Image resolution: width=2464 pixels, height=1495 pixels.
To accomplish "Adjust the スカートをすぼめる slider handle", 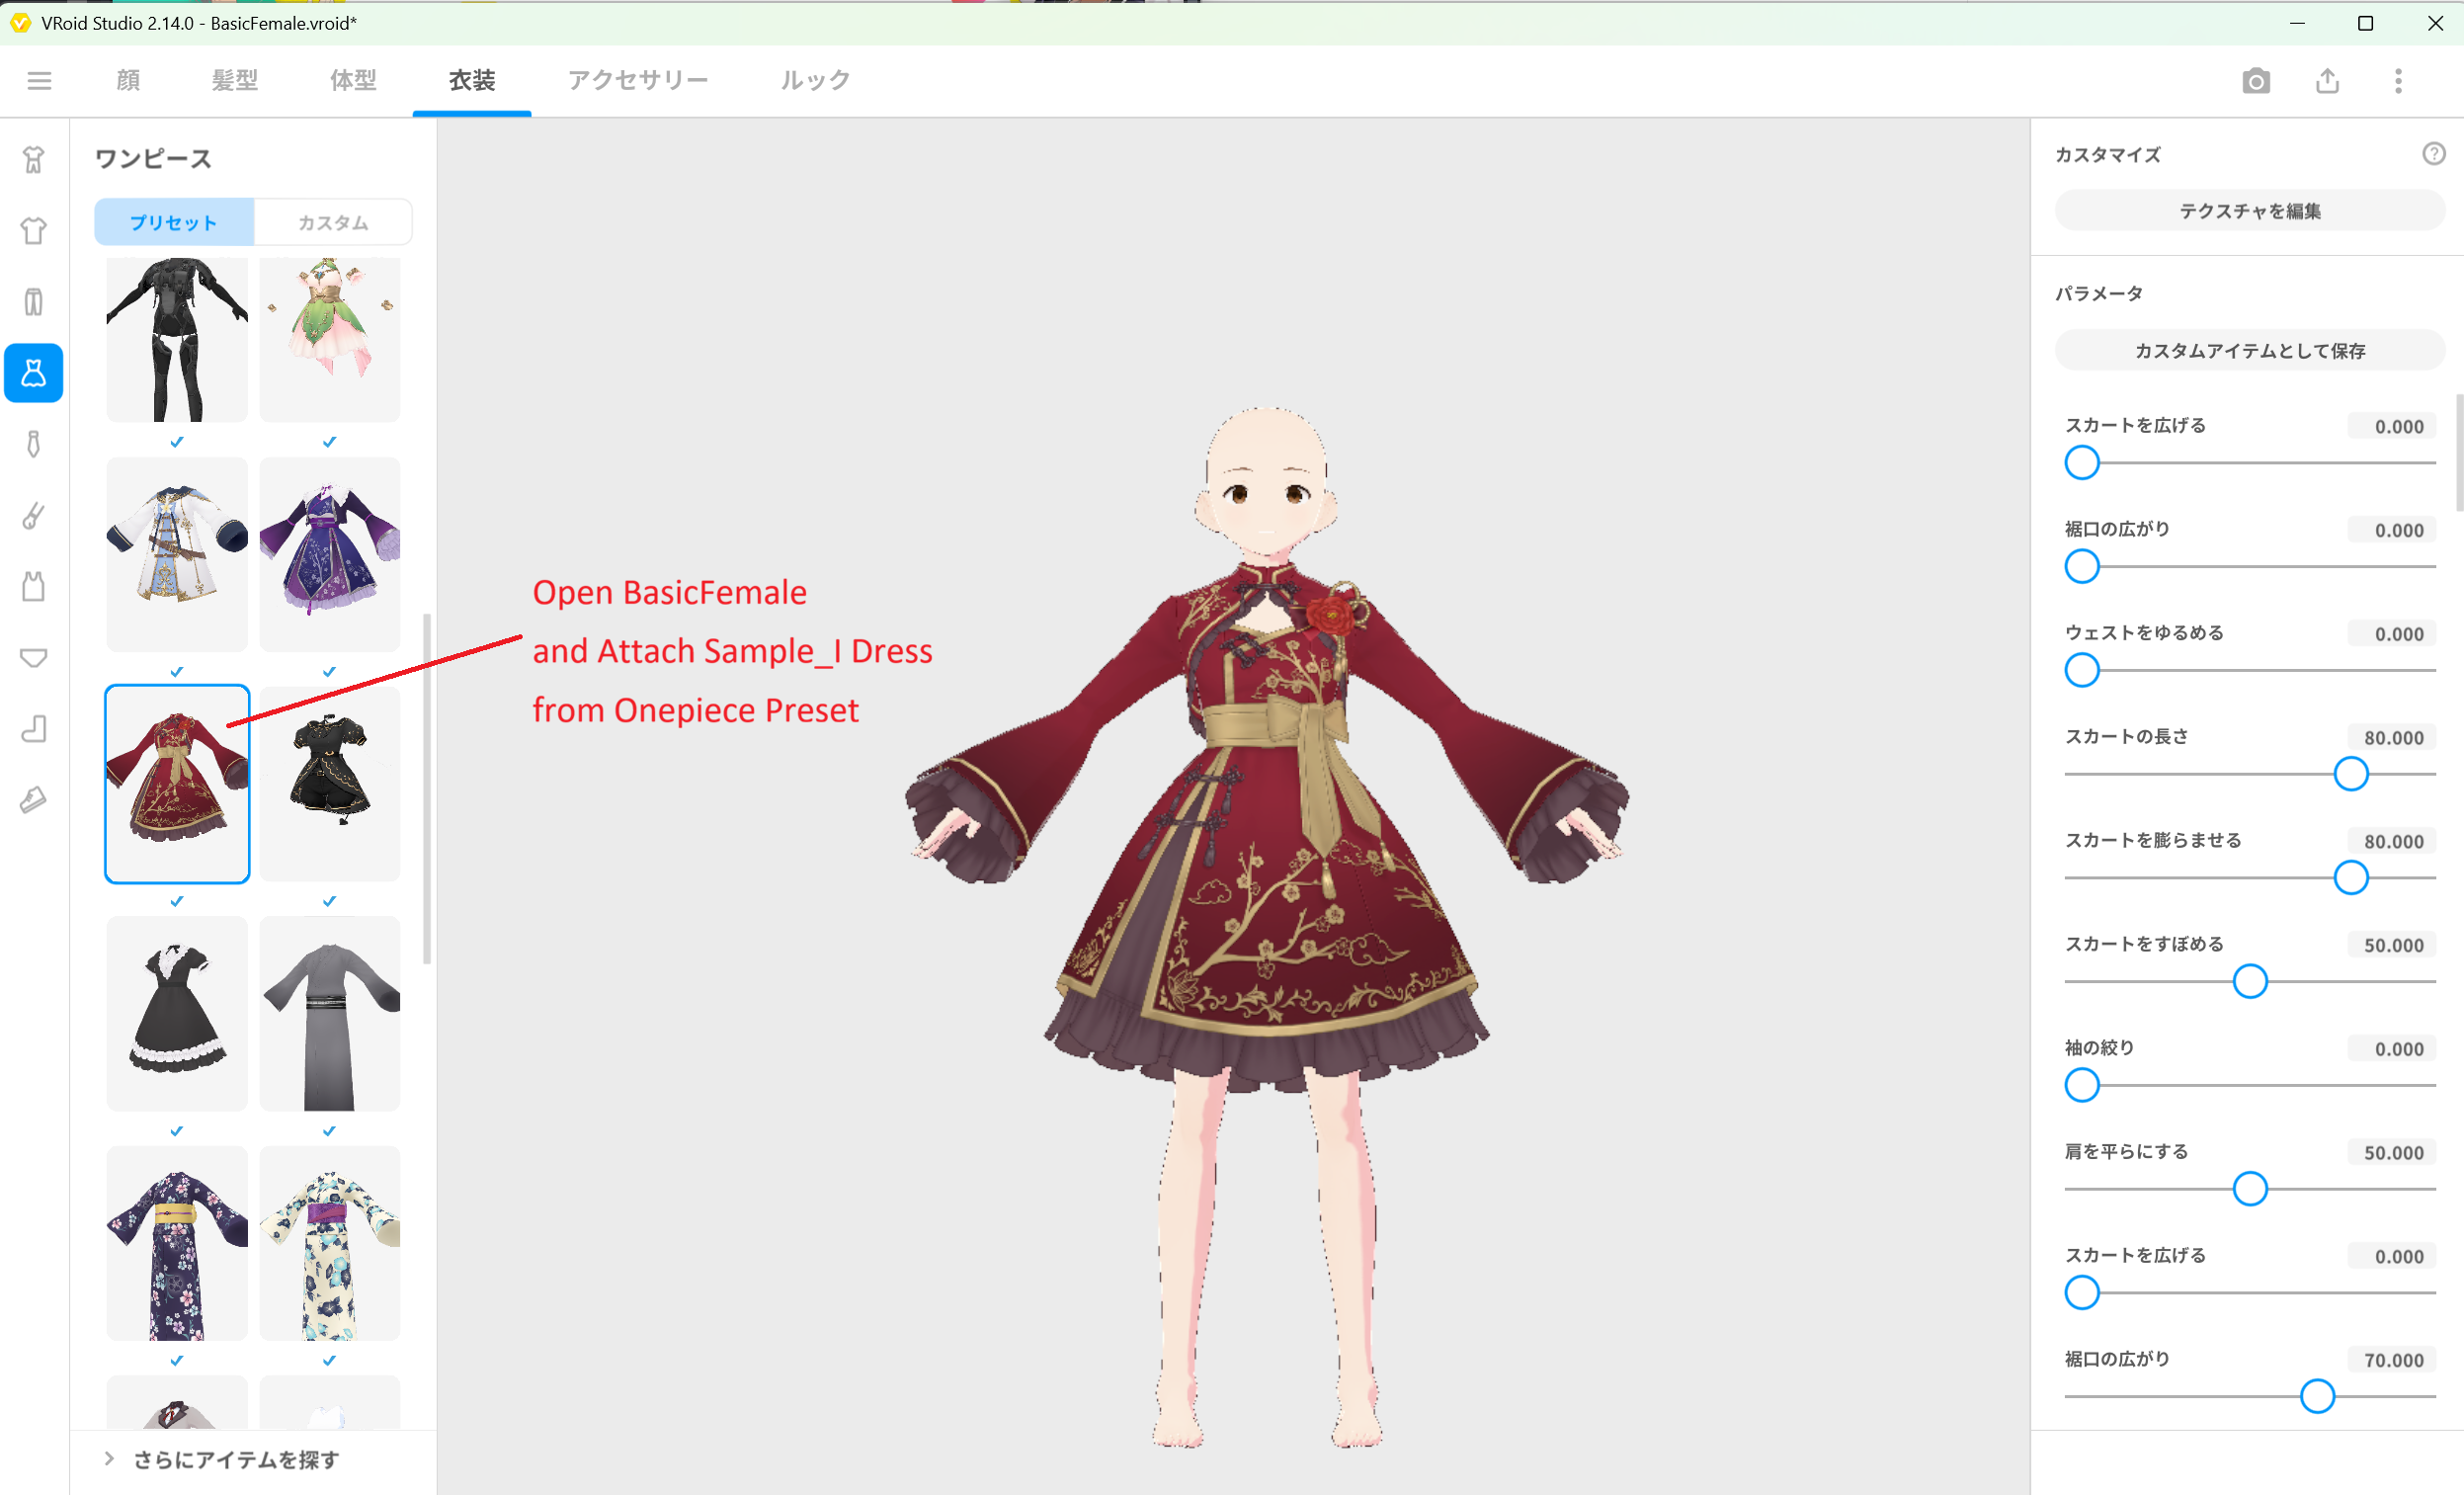I will click(x=2250, y=982).
